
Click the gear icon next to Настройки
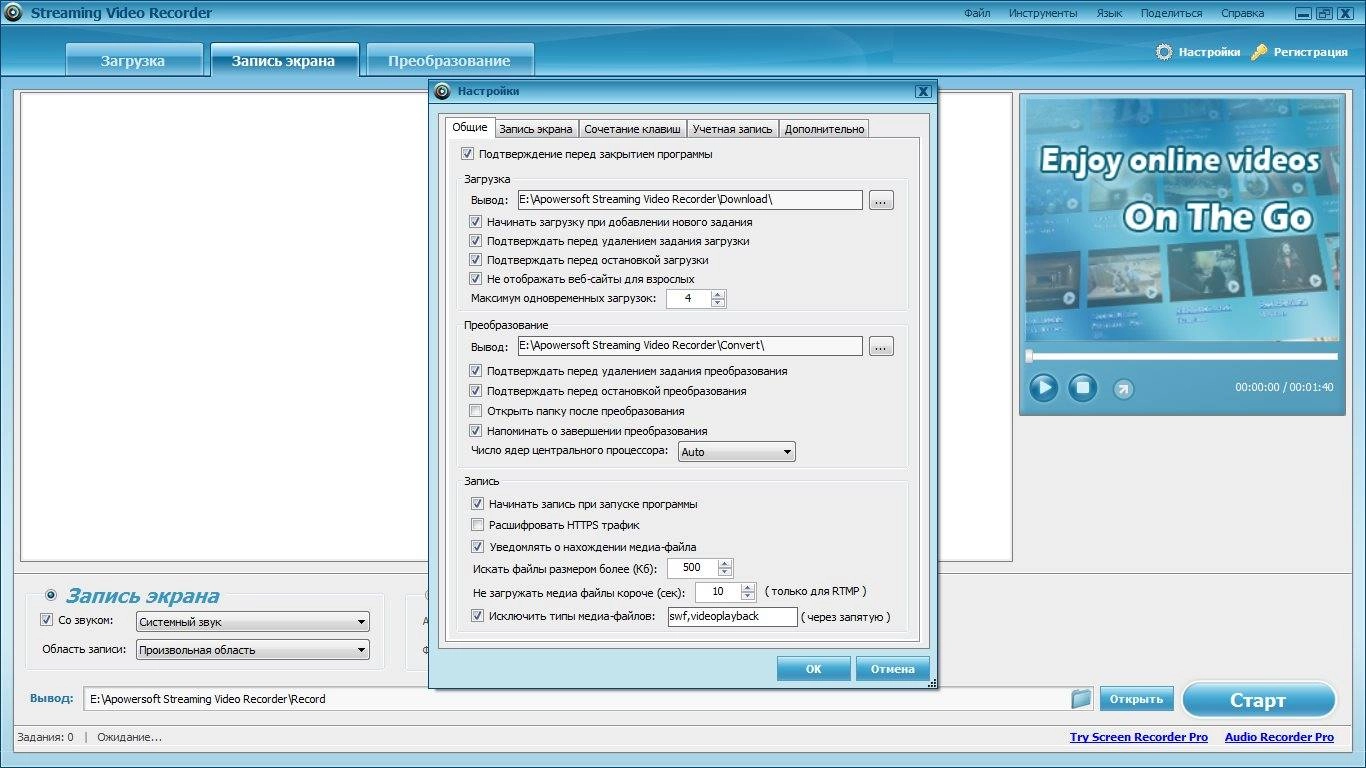(x=1164, y=52)
